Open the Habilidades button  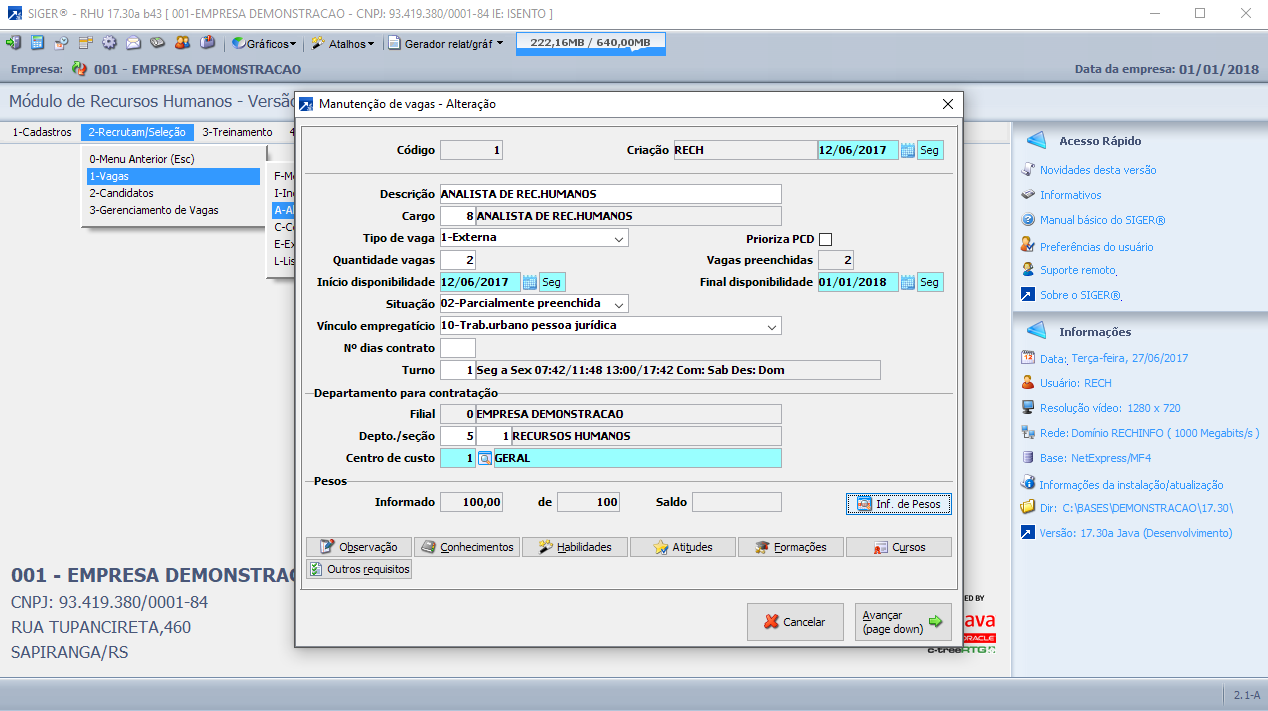574,547
